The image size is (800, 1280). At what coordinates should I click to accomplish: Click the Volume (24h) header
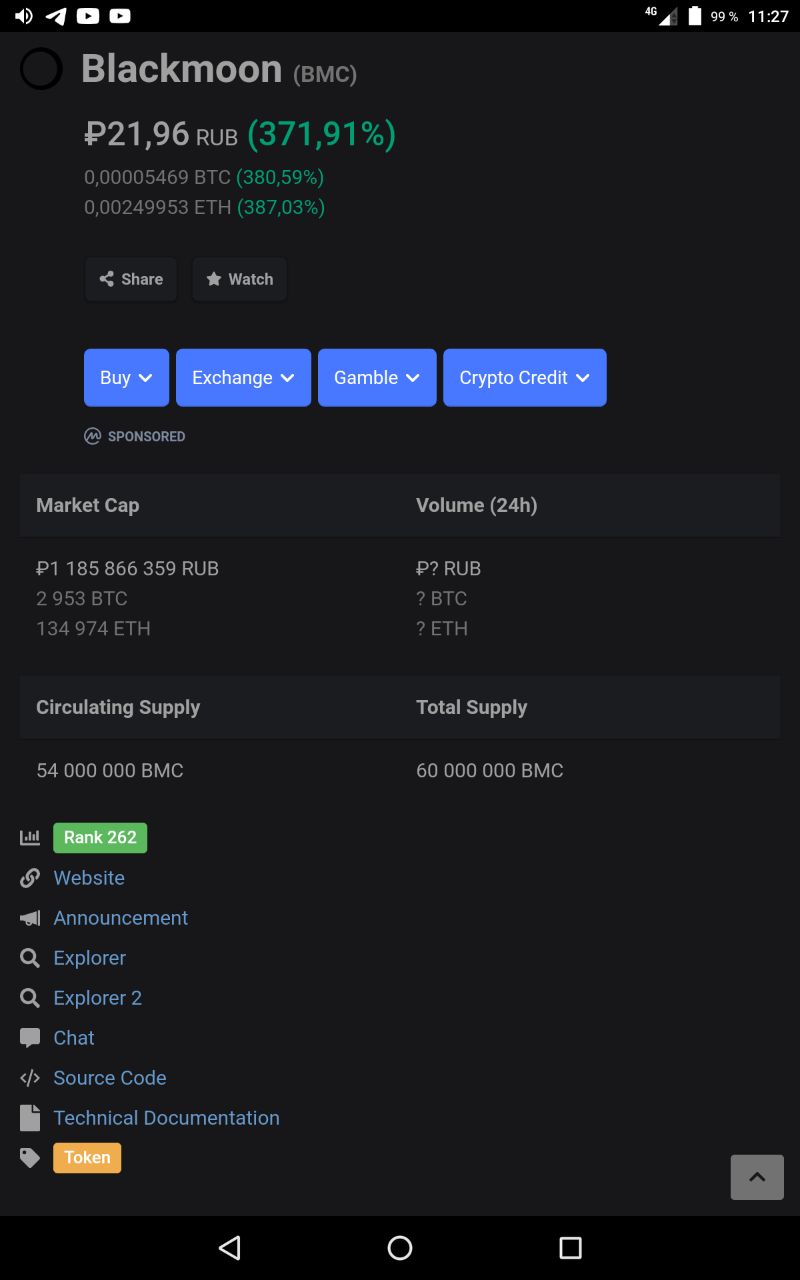[477, 505]
